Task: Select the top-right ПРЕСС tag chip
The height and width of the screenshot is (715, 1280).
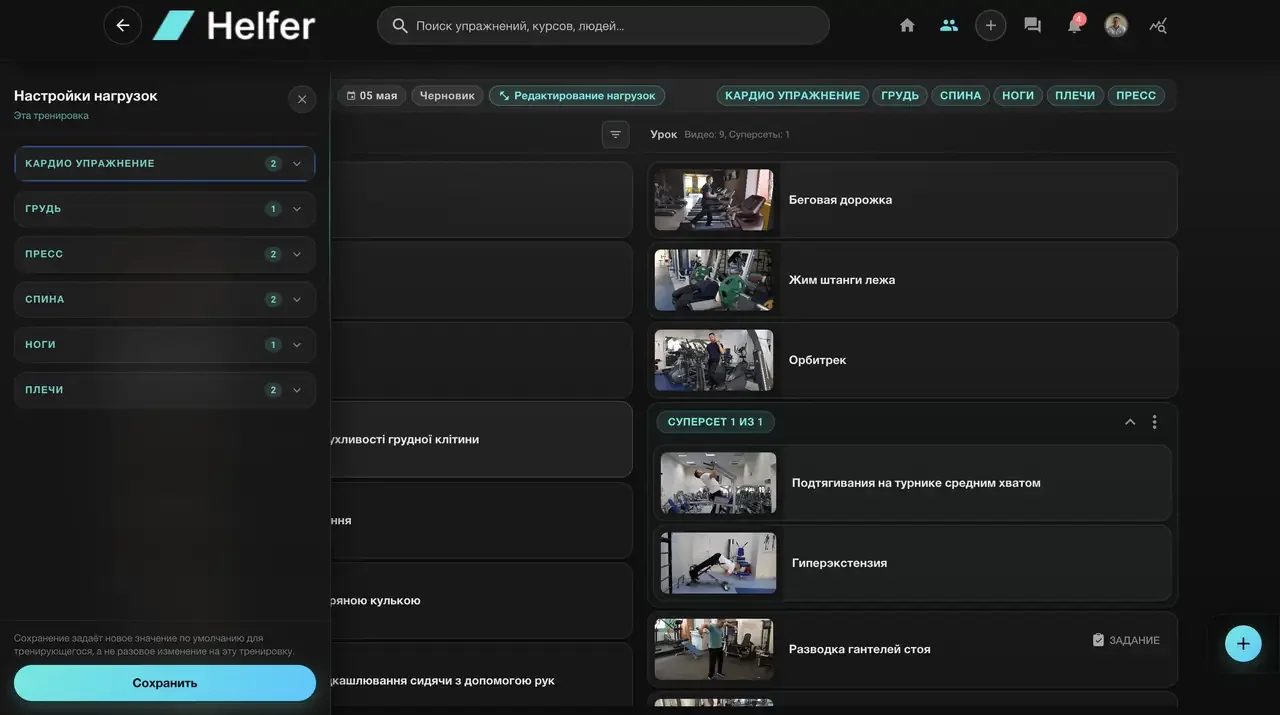Action: (1136, 96)
